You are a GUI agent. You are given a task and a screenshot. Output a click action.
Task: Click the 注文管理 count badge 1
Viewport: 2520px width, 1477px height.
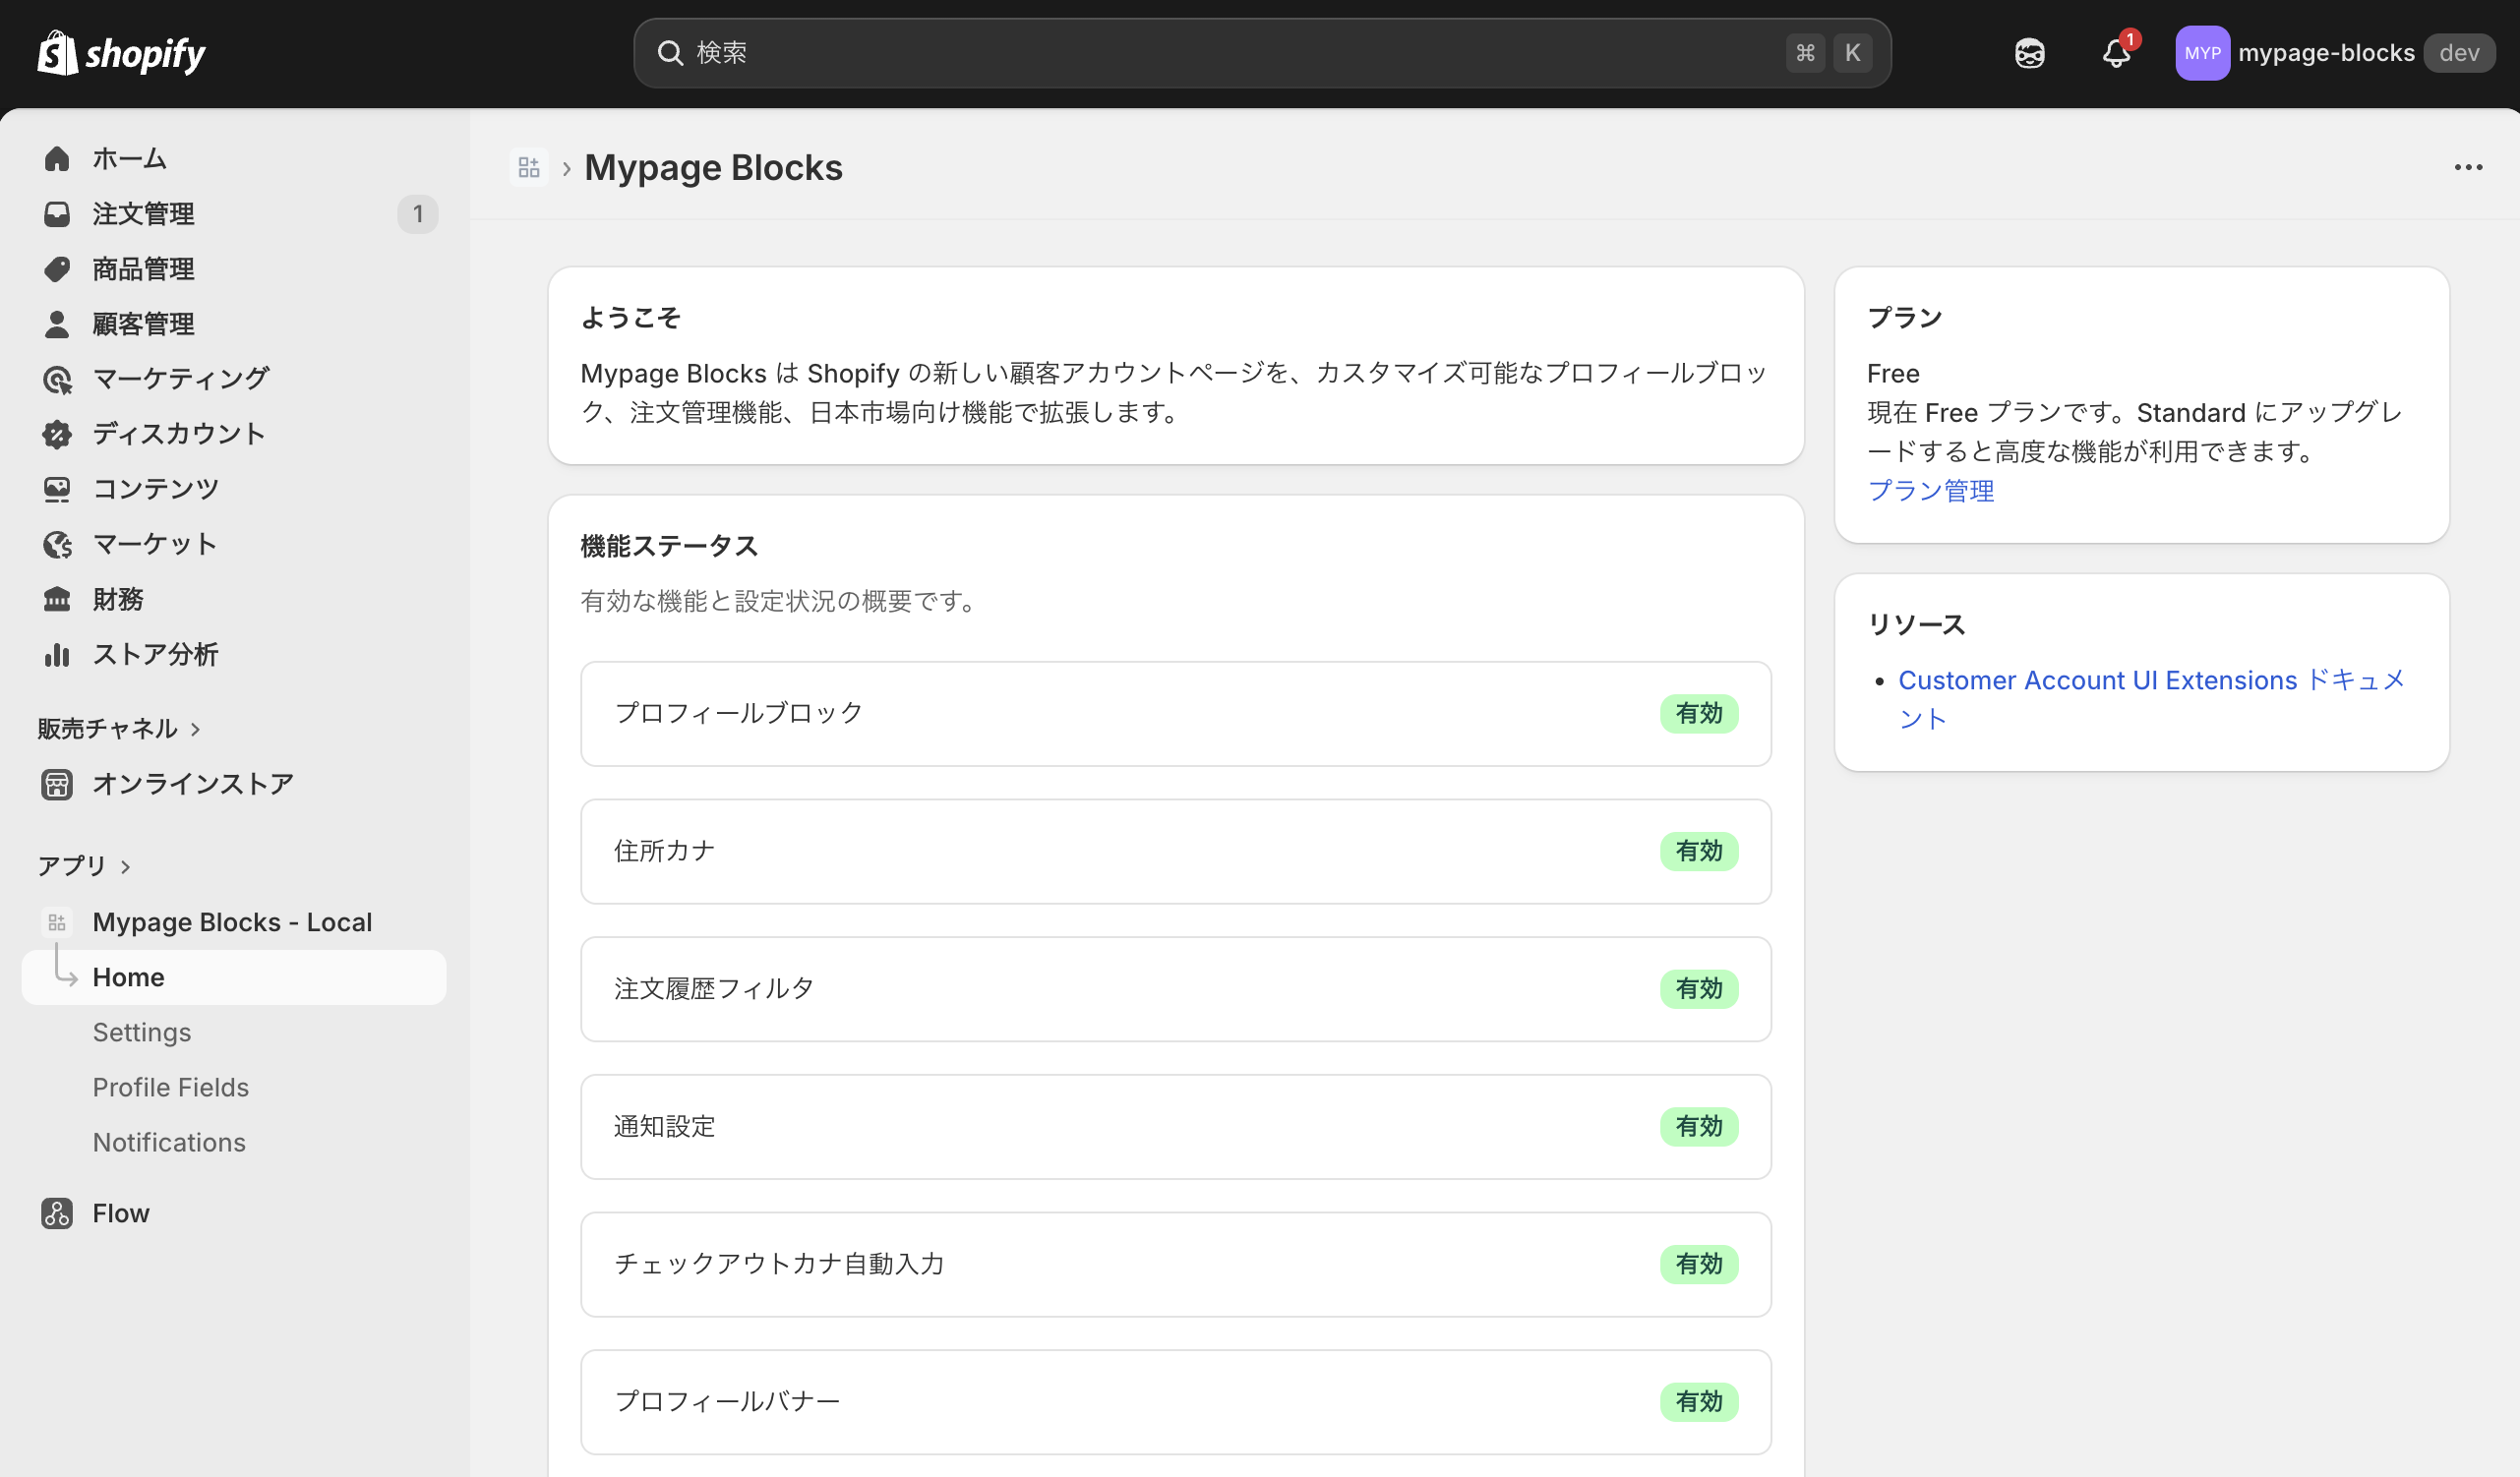[418, 214]
